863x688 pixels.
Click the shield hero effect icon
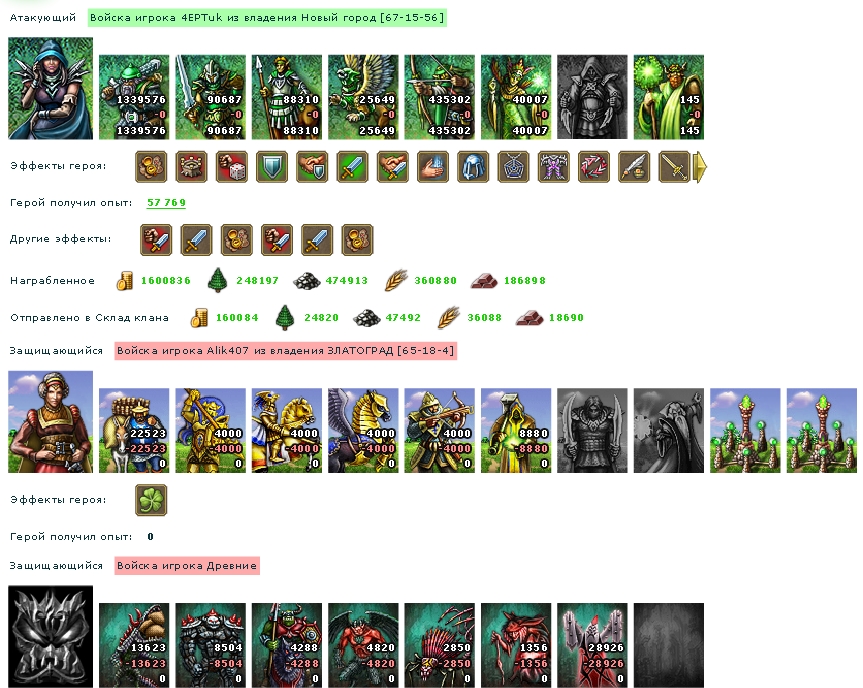[x=272, y=167]
